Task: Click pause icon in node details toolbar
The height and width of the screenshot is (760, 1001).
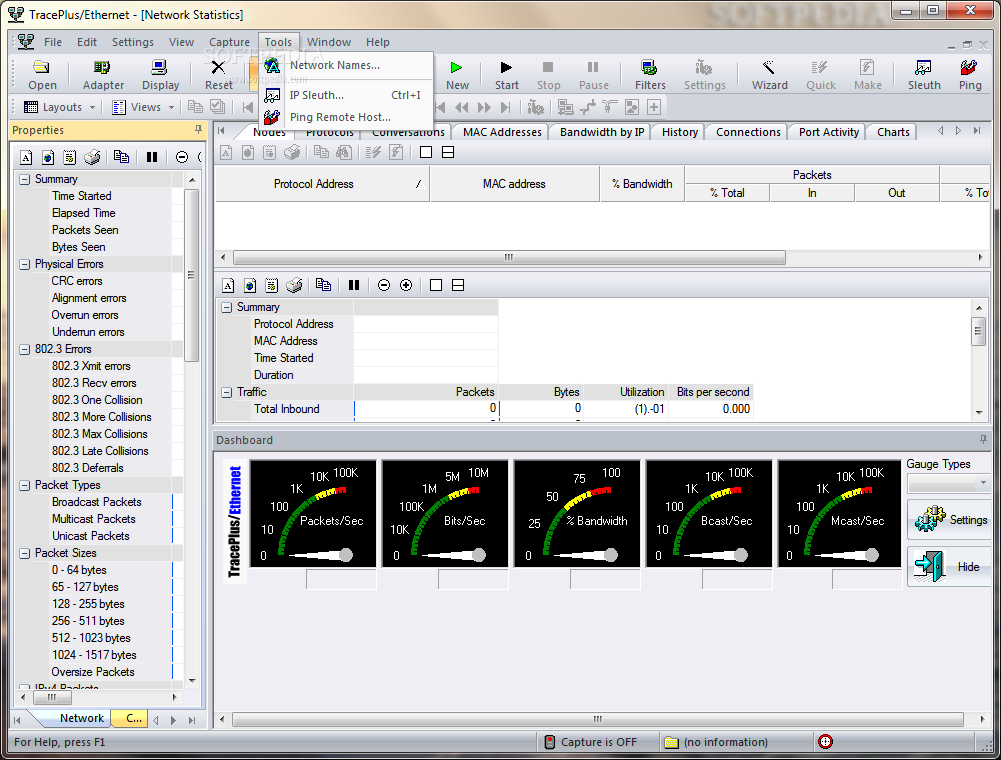Action: coord(354,285)
